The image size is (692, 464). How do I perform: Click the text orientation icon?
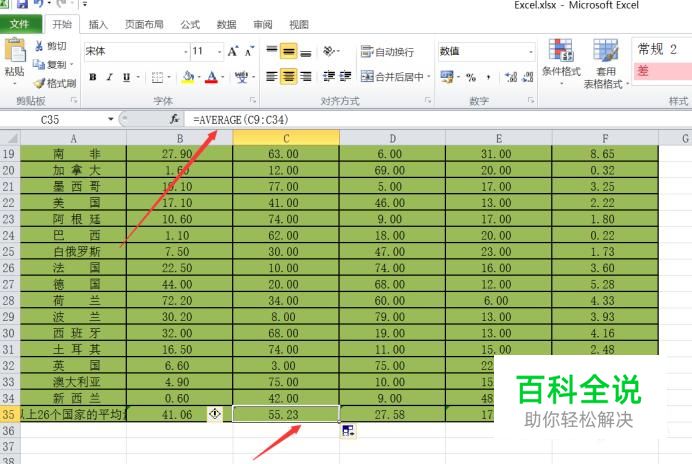329,51
